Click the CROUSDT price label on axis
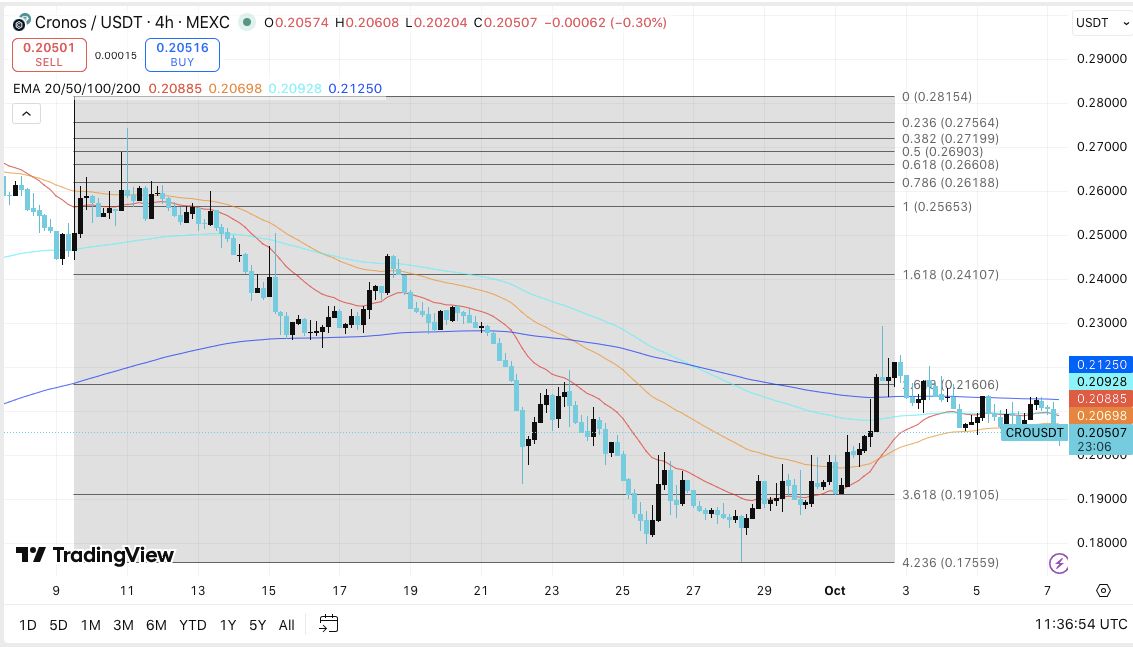The width and height of the screenshot is (1133, 647). [1034, 432]
